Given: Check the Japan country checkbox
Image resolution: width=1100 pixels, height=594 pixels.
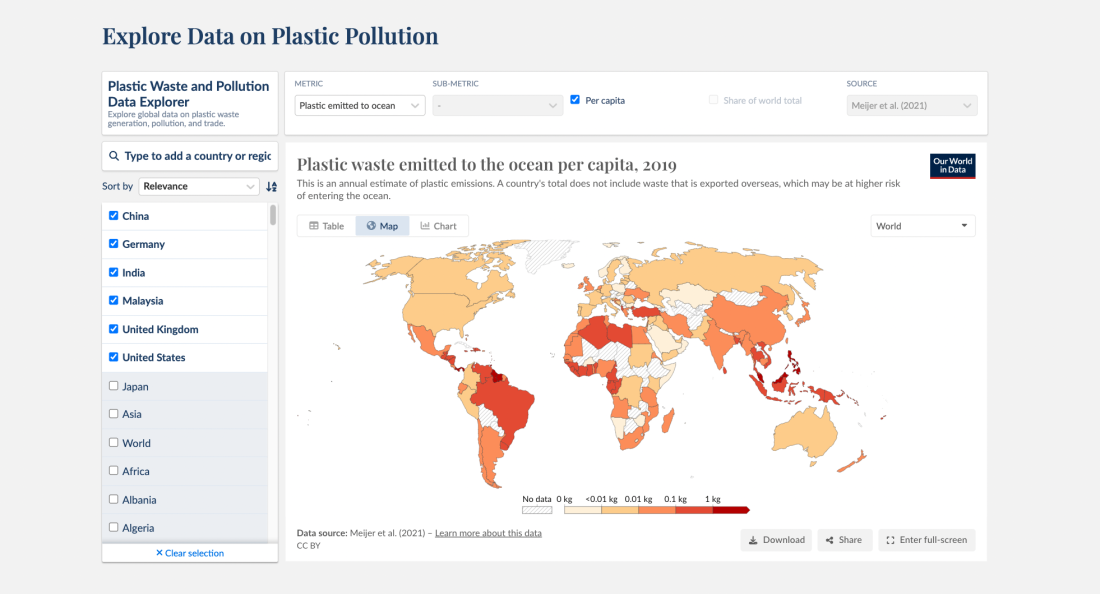Looking at the screenshot, I should (114, 386).
